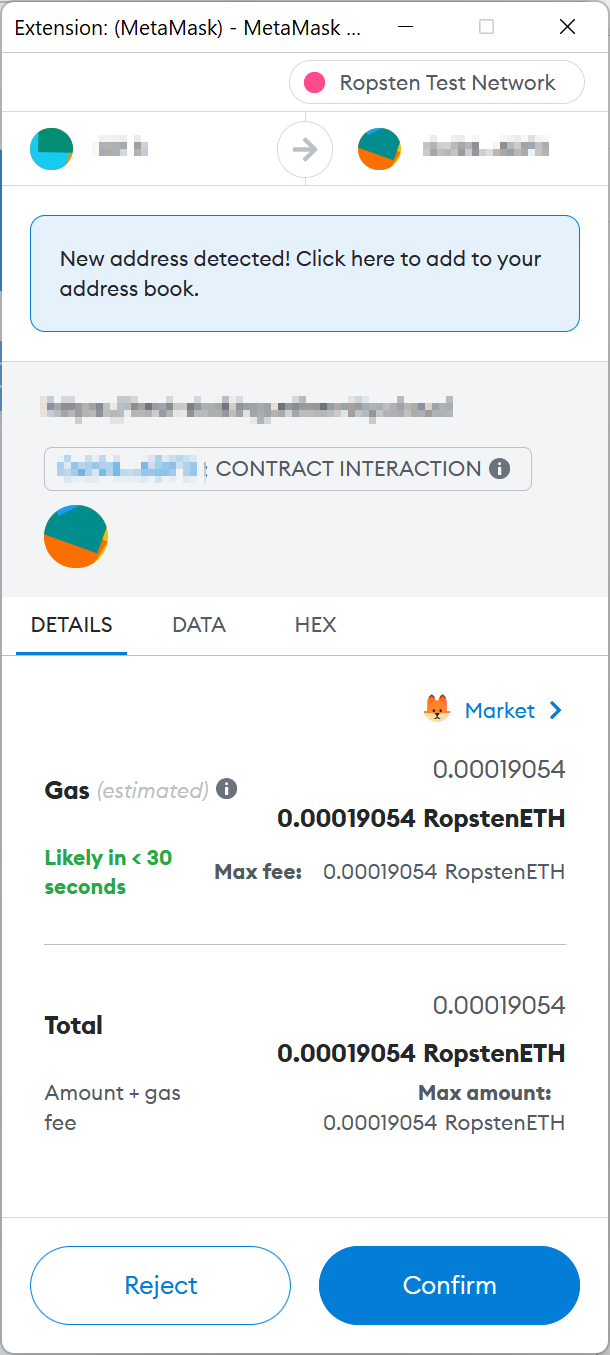Expand Market gas fee options chevron
This screenshot has width=610, height=1355.
pos(556,710)
